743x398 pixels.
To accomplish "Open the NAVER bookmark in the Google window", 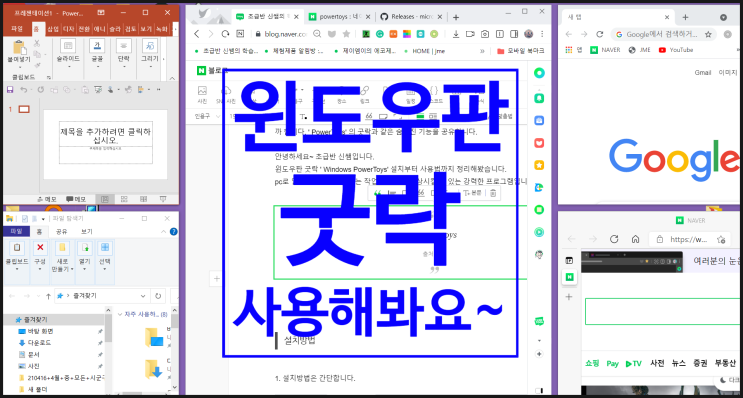I will pos(605,50).
